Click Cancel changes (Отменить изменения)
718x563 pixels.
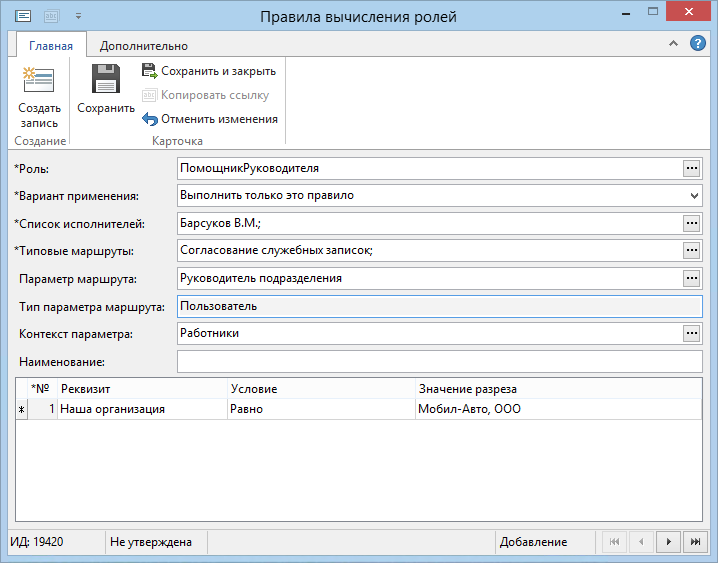[209, 119]
